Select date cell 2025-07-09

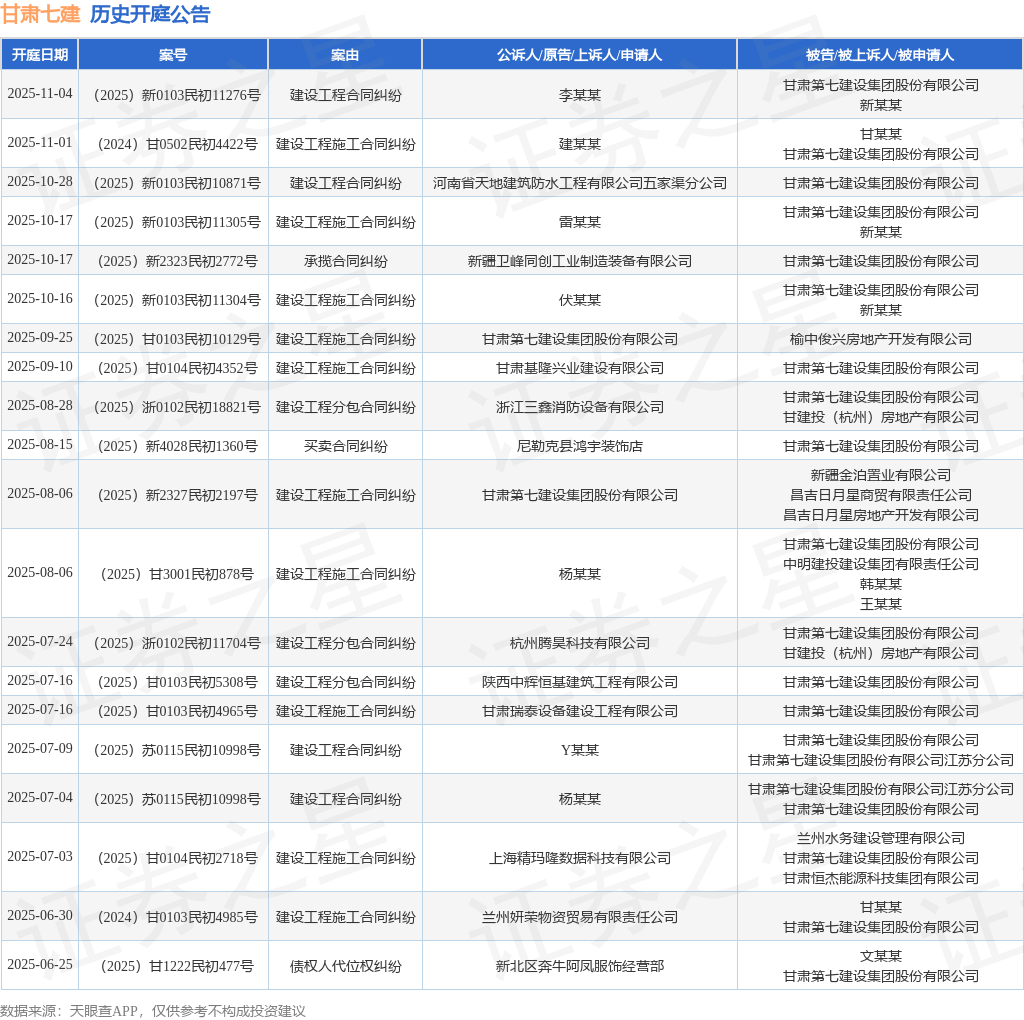(40, 748)
